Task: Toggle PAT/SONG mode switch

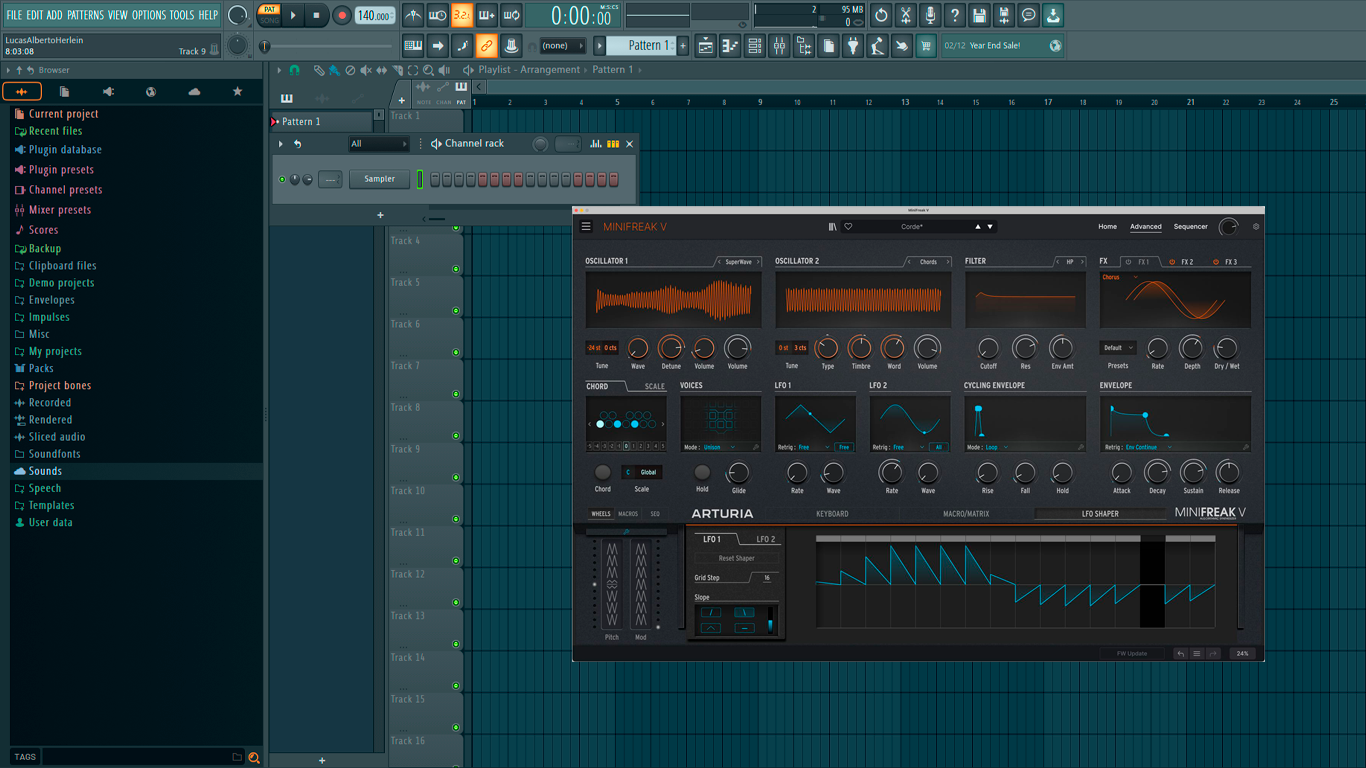Action: [269, 15]
